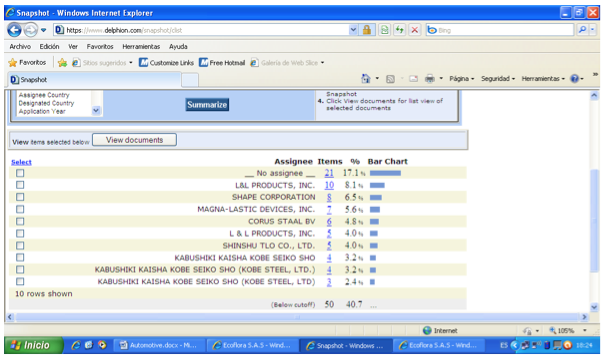
Task: Open the Herramientas menu in menu bar
Action: (141, 46)
